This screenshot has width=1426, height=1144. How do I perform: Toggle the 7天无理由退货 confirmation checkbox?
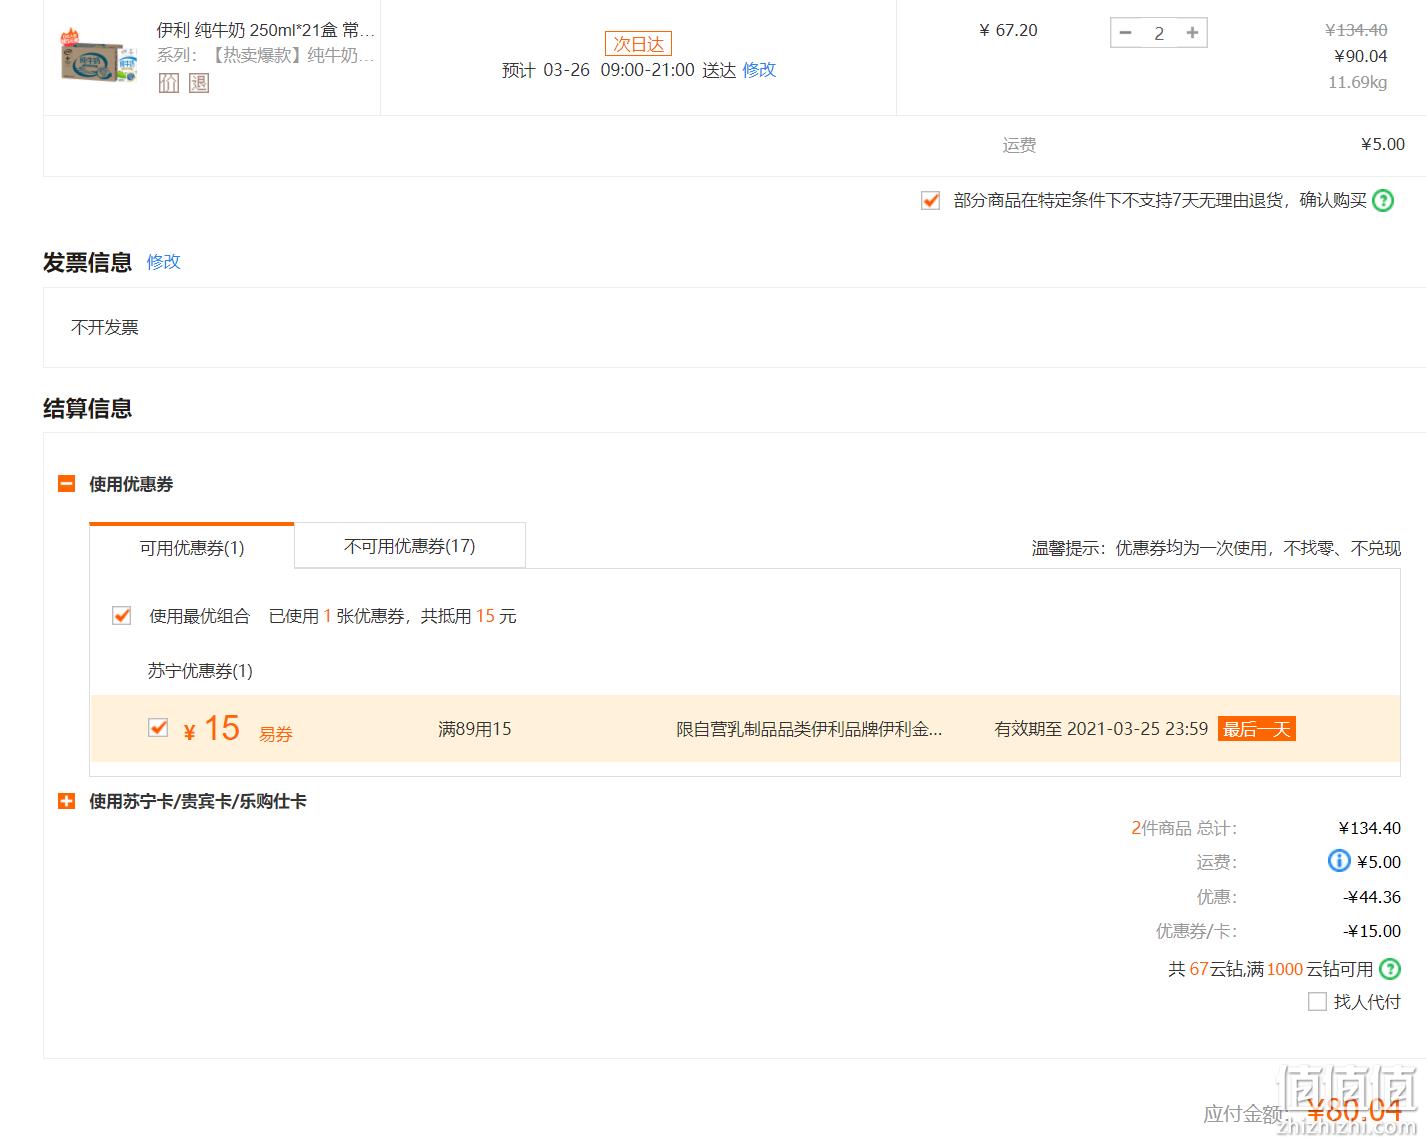(x=930, y=200)
